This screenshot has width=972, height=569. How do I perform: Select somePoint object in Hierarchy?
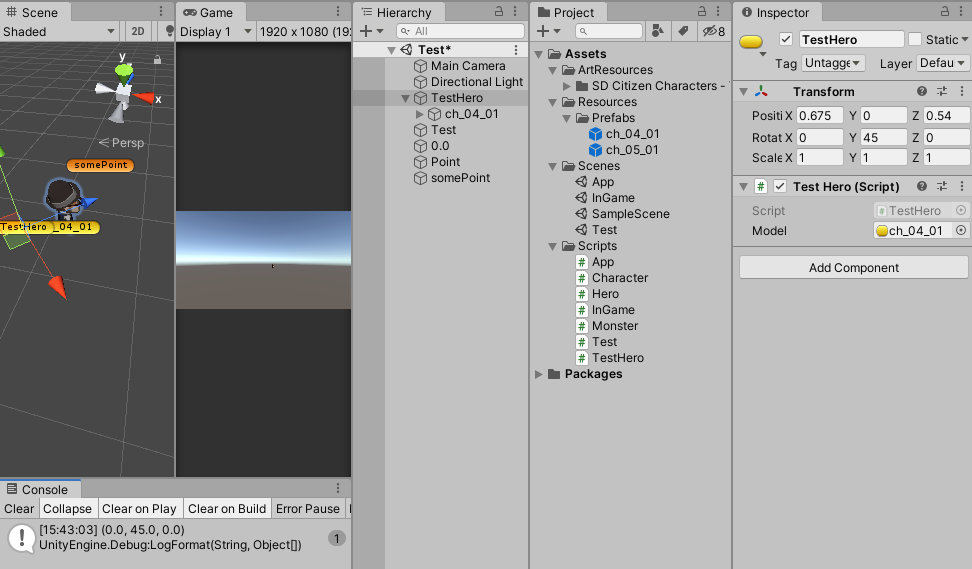460,178
